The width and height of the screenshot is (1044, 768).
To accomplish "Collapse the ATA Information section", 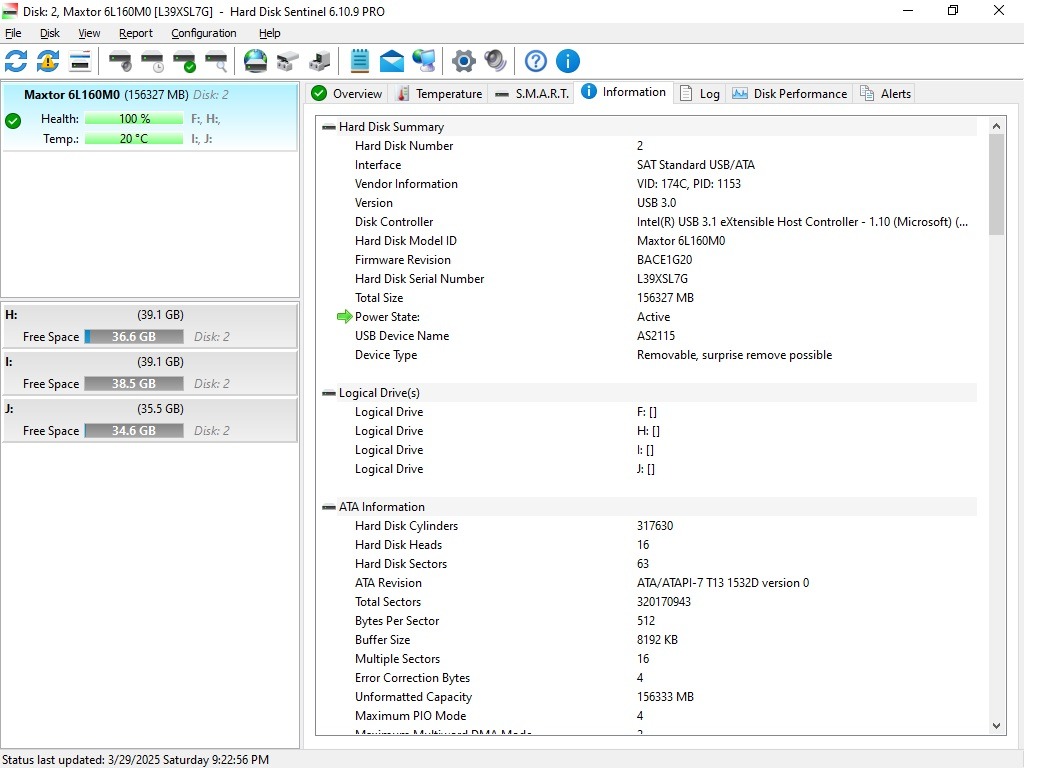I will pos(328,507).
